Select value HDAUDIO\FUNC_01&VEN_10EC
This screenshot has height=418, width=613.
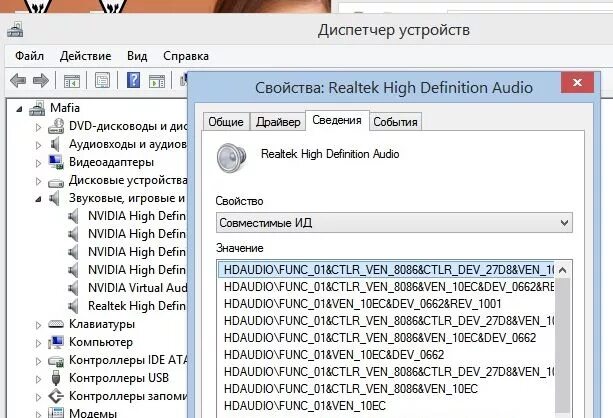(x=305, y=406)
